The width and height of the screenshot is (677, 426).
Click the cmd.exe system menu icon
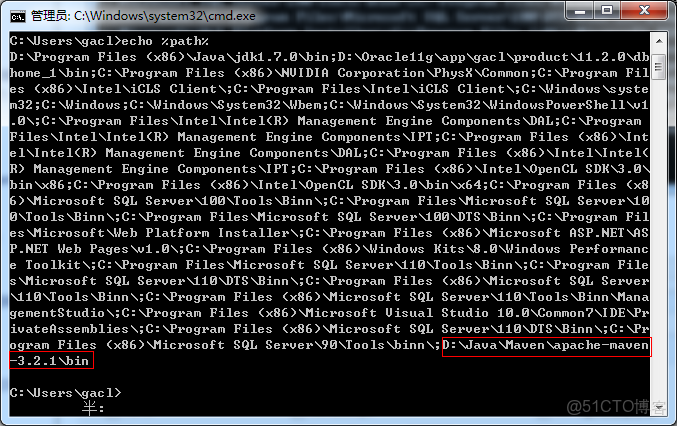click(17, 15)
